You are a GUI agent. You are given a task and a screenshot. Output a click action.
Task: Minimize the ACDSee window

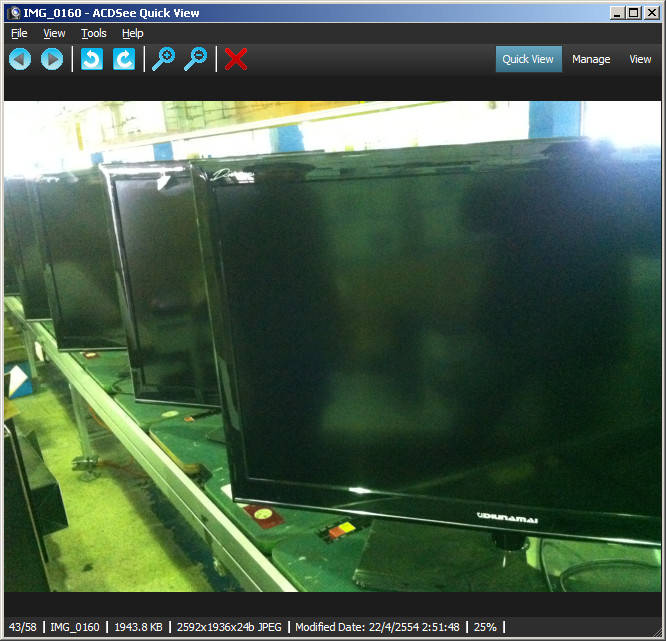click(x=617, y=13)
